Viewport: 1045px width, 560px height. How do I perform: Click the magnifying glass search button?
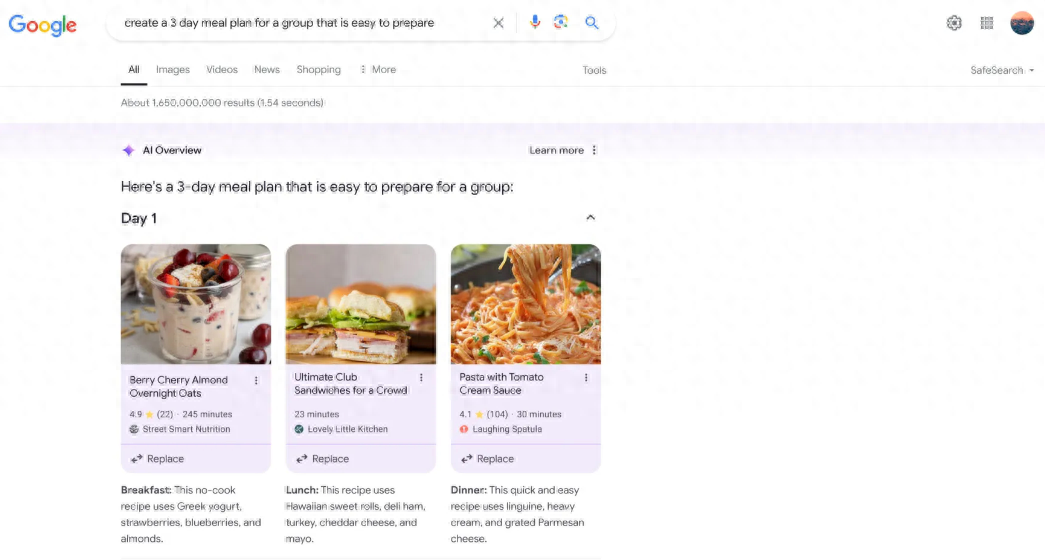591,23
